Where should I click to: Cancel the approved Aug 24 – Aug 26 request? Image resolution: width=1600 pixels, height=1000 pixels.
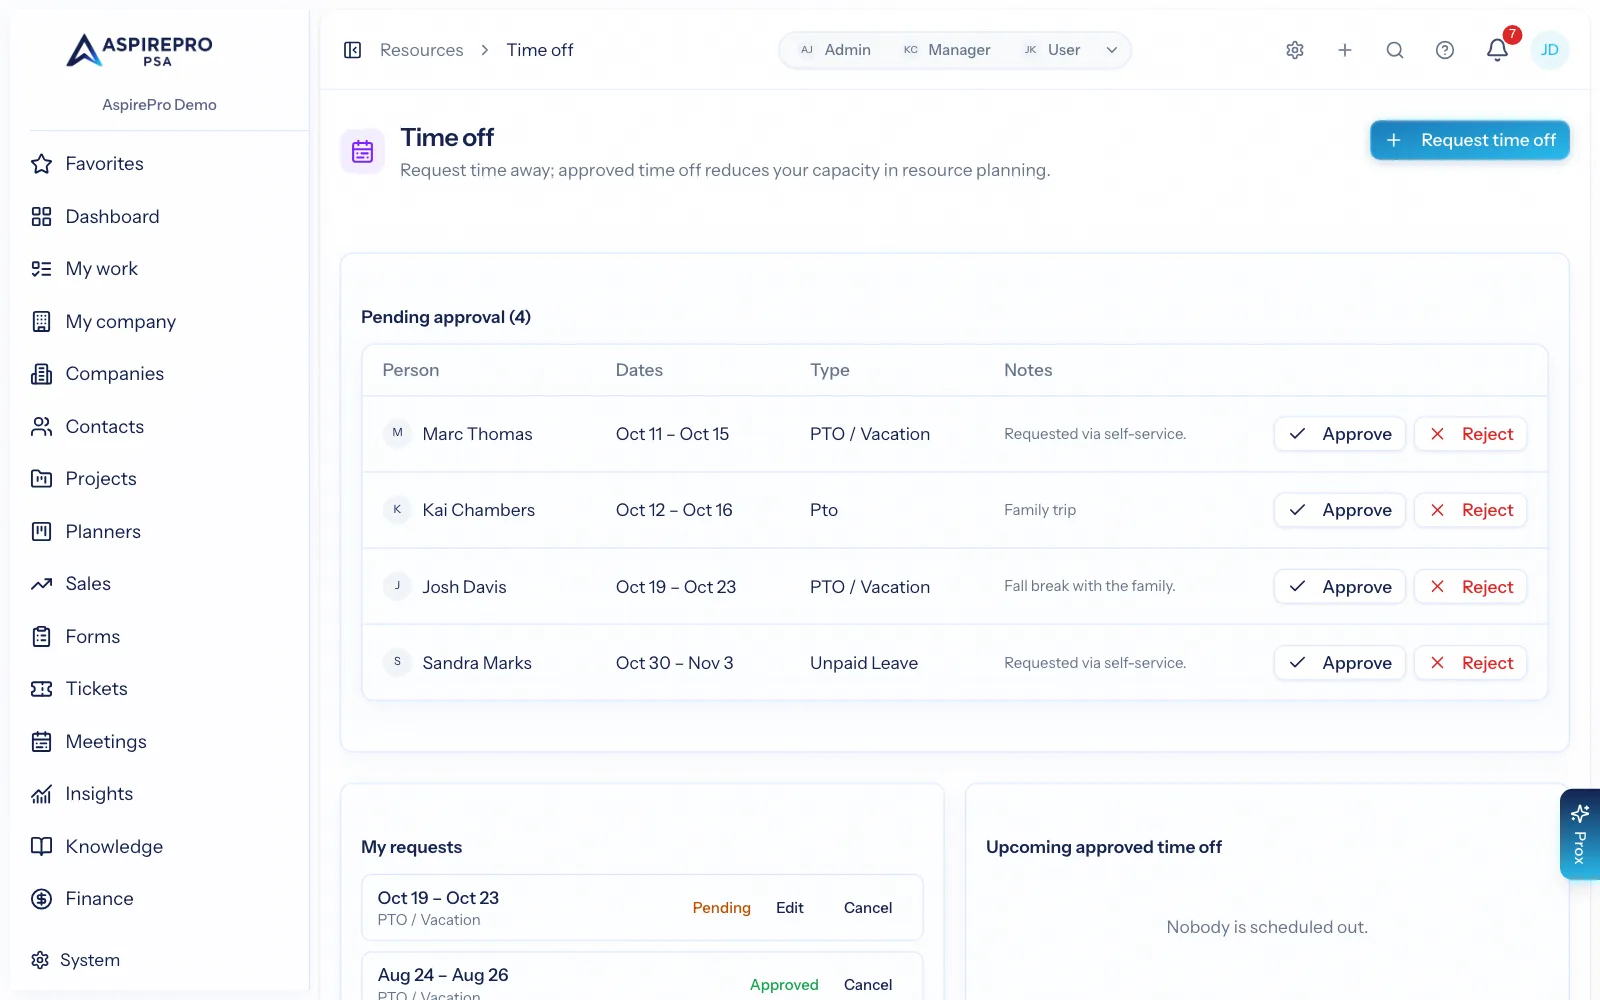868,985
